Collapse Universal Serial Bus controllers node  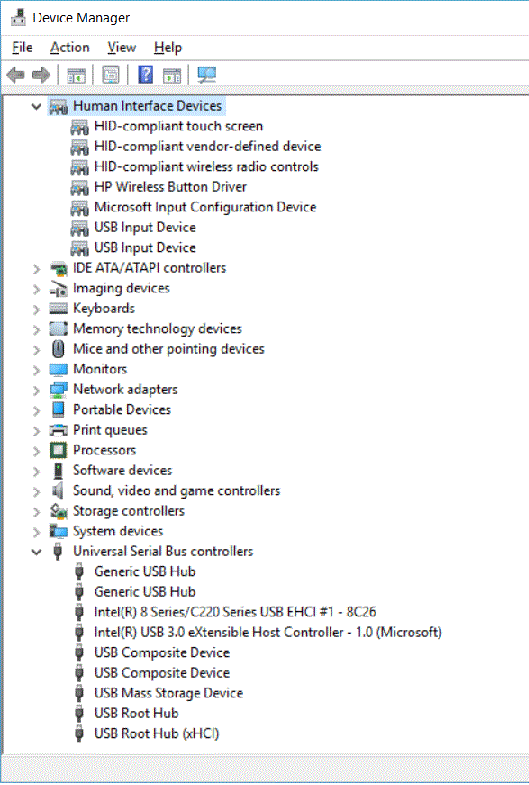tap(36, 552)
